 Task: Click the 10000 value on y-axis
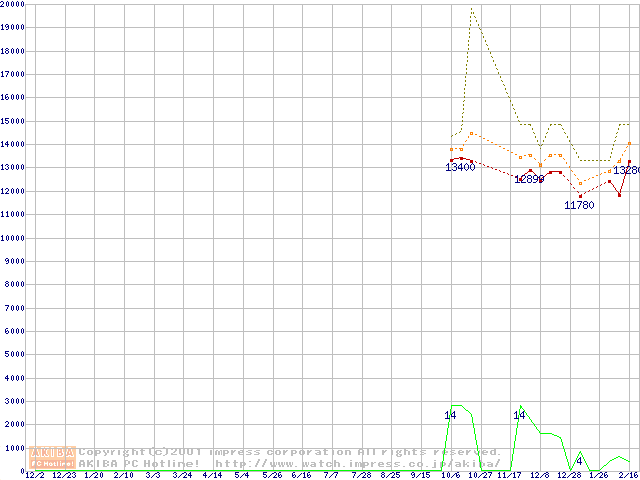pos(13,238)
